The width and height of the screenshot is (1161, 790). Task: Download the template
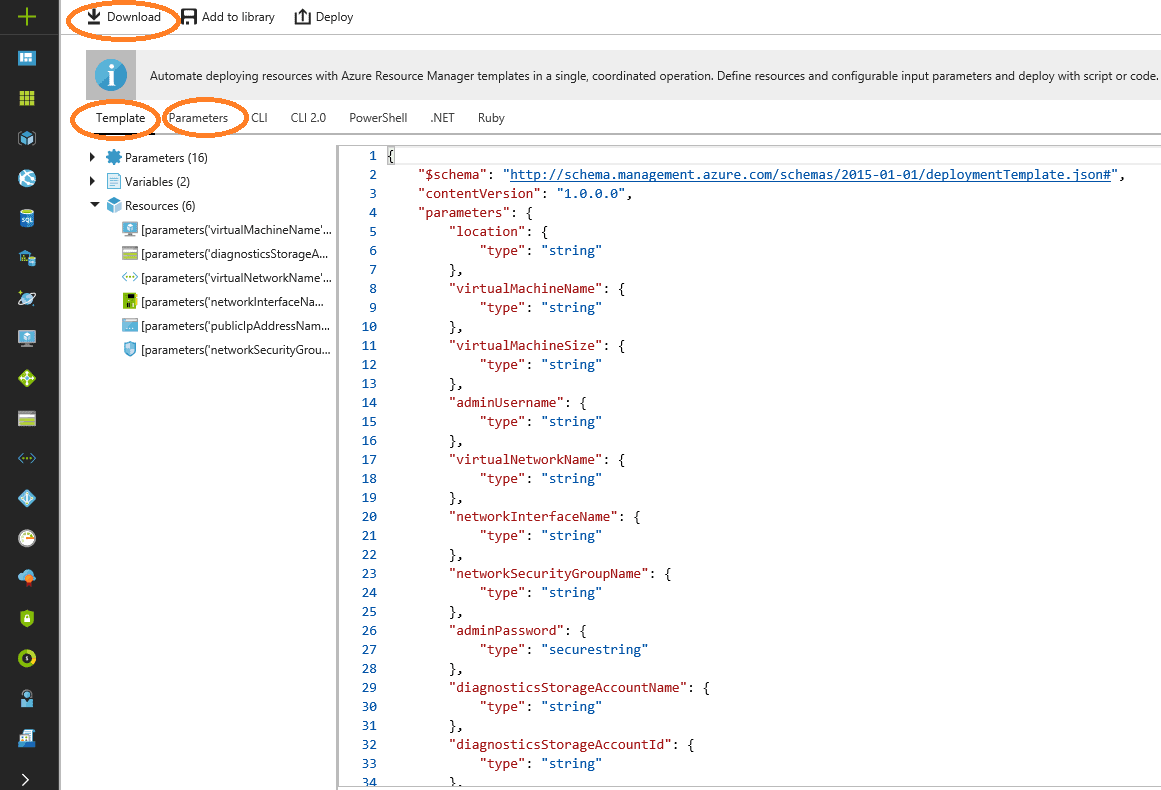(x=124, y=17)
